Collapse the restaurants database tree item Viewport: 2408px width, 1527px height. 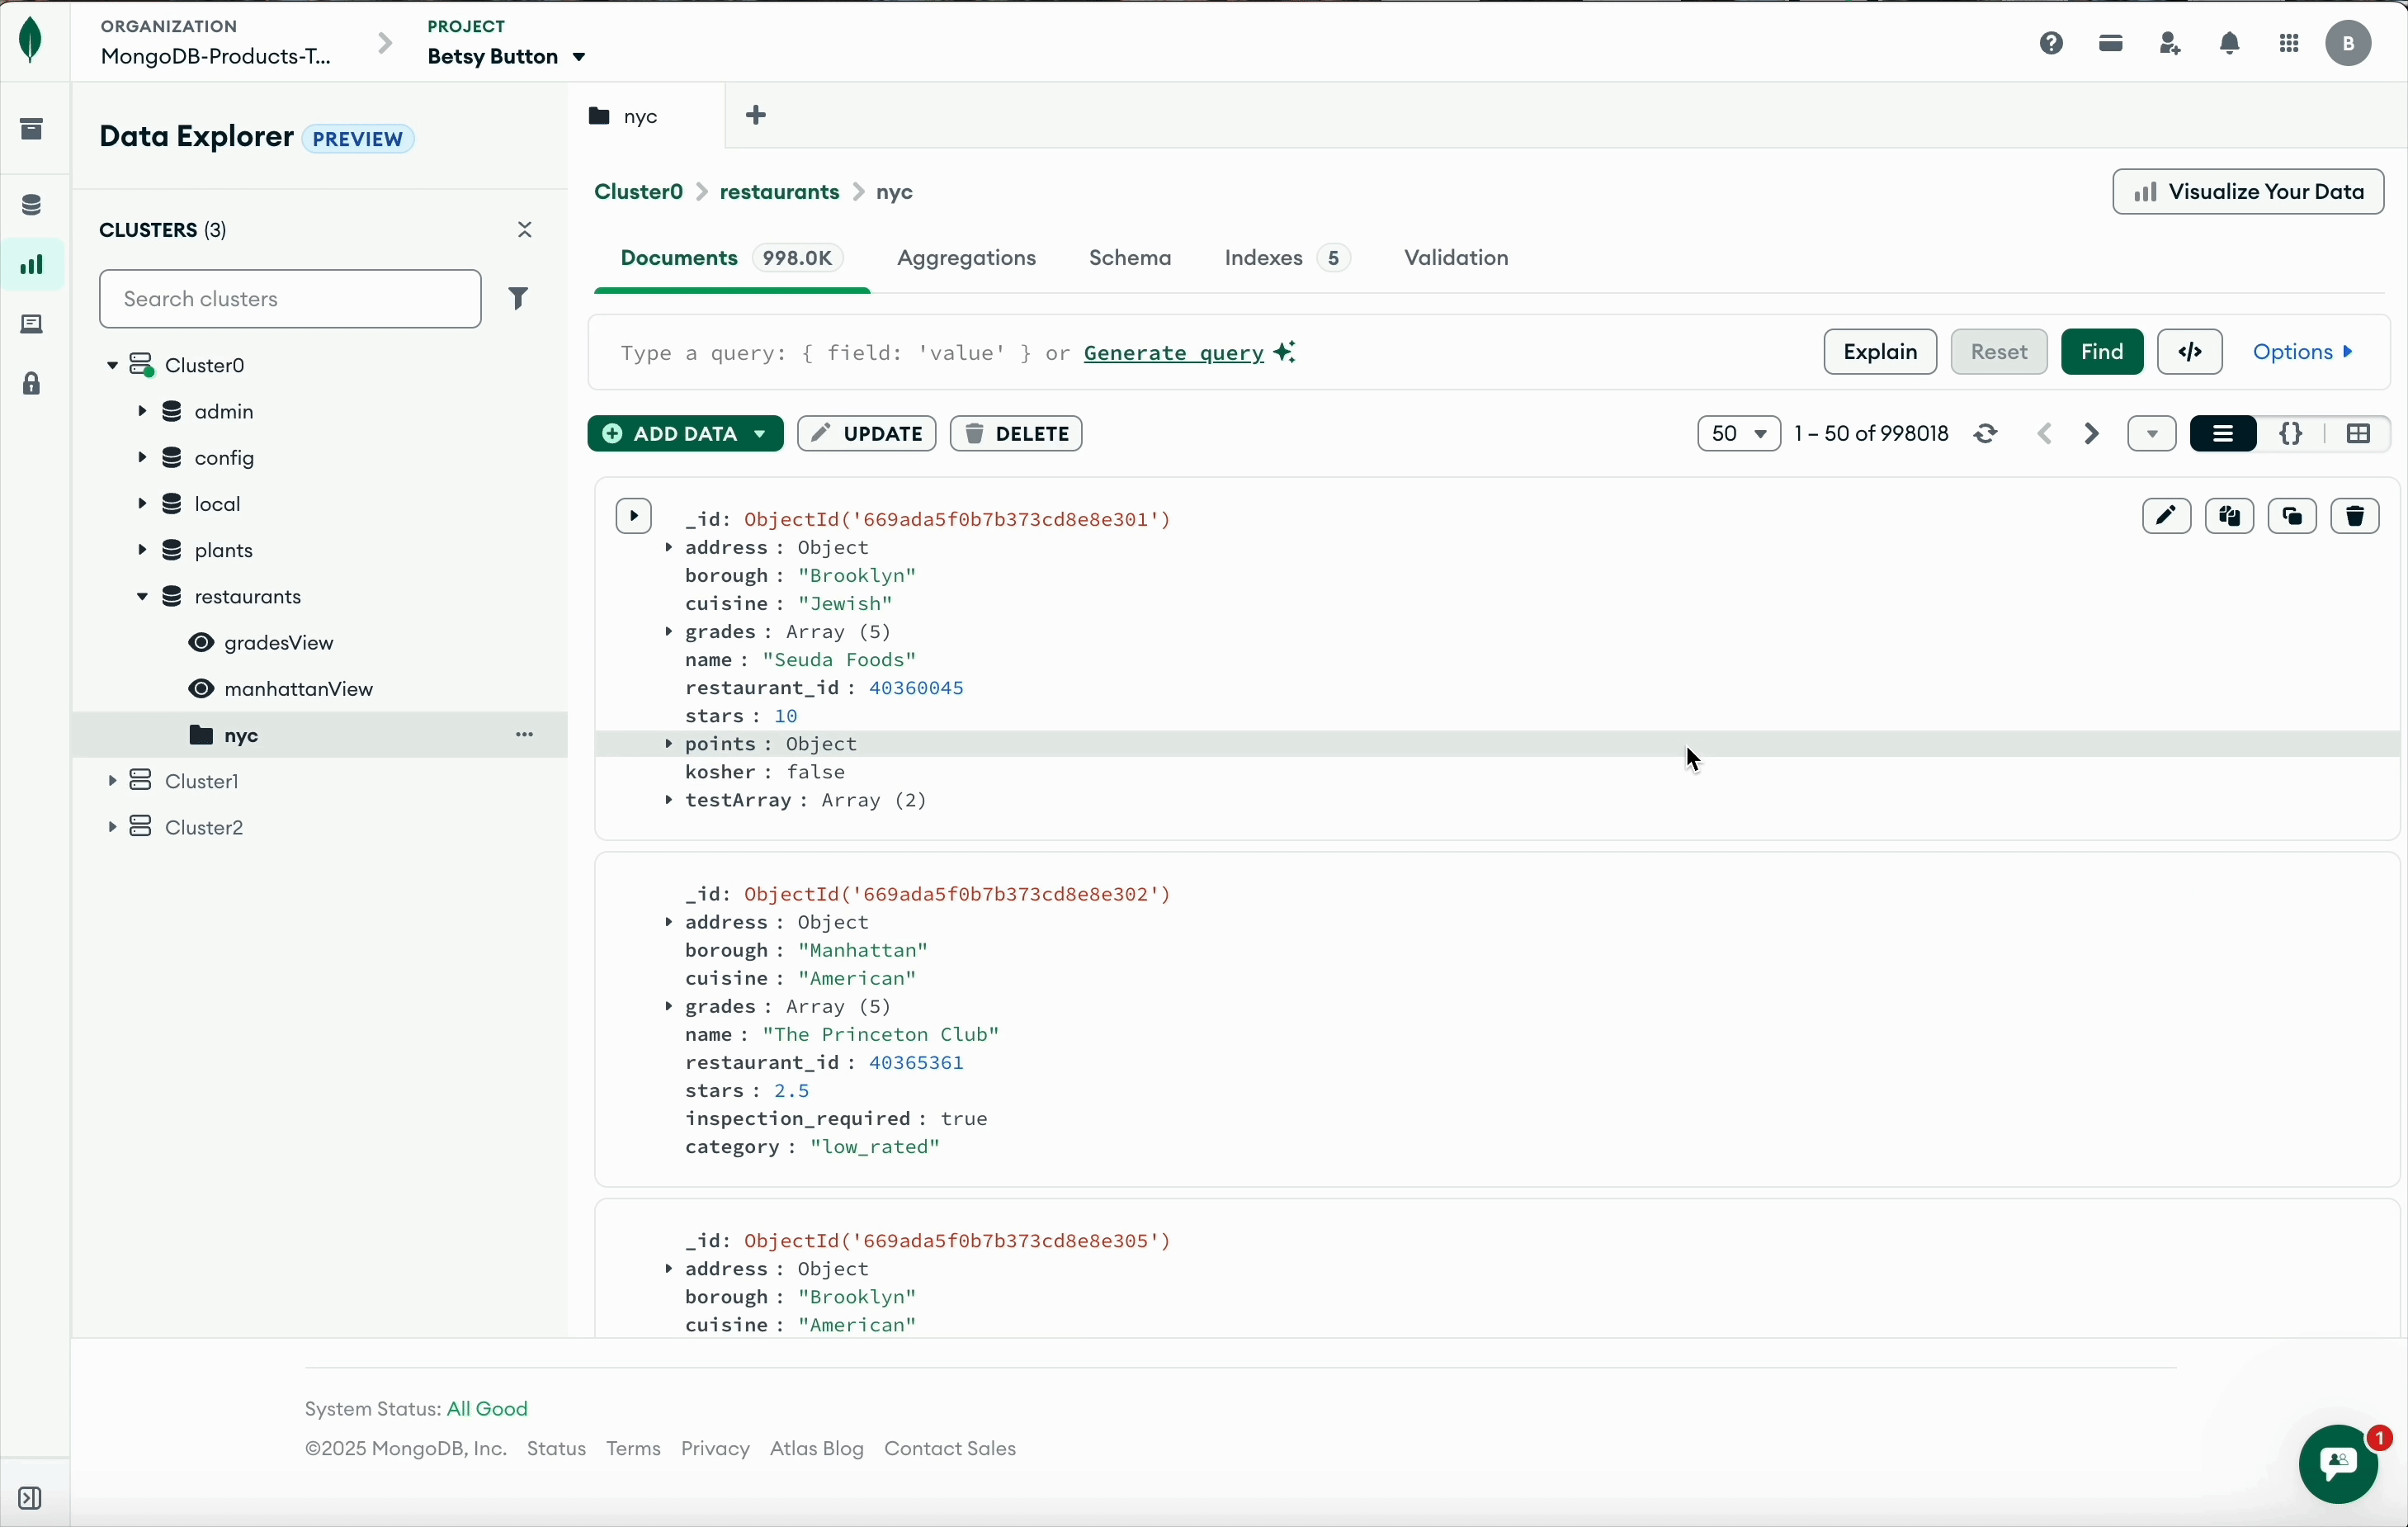(143, 596)
